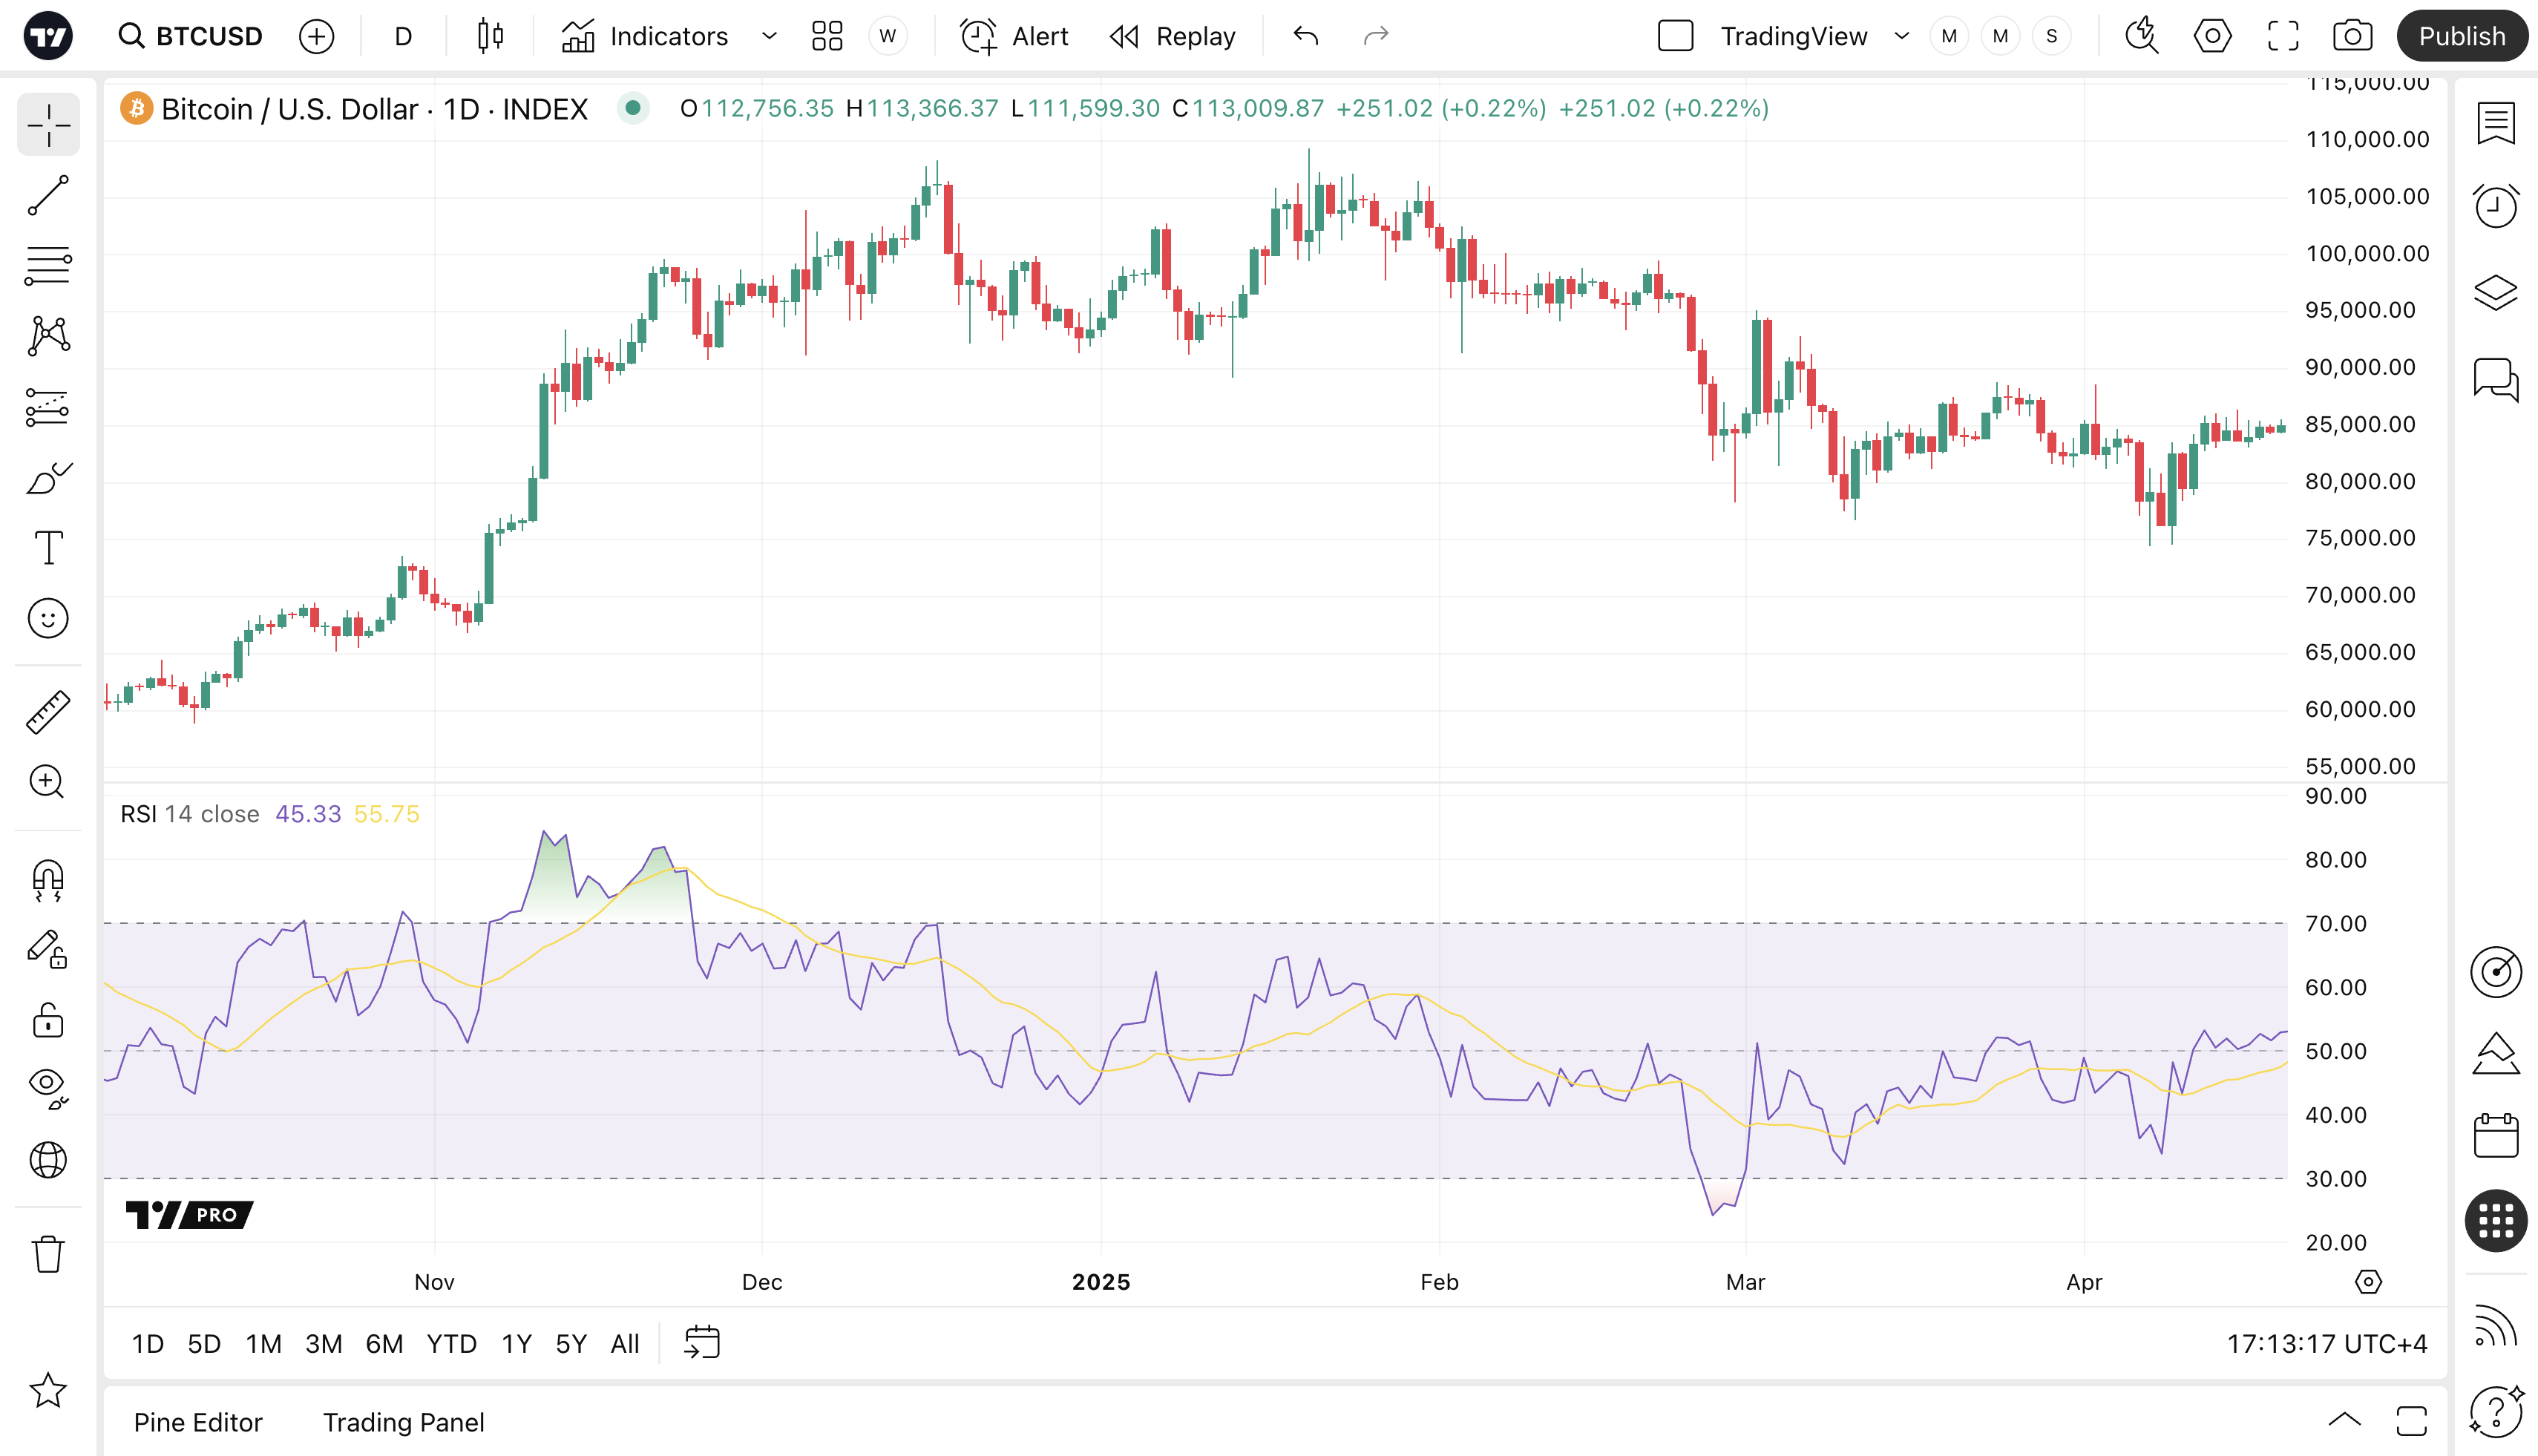Open the TradingView layout dropdown chevron
The image size is (2538, 1456).
(x=1902, y=37)
